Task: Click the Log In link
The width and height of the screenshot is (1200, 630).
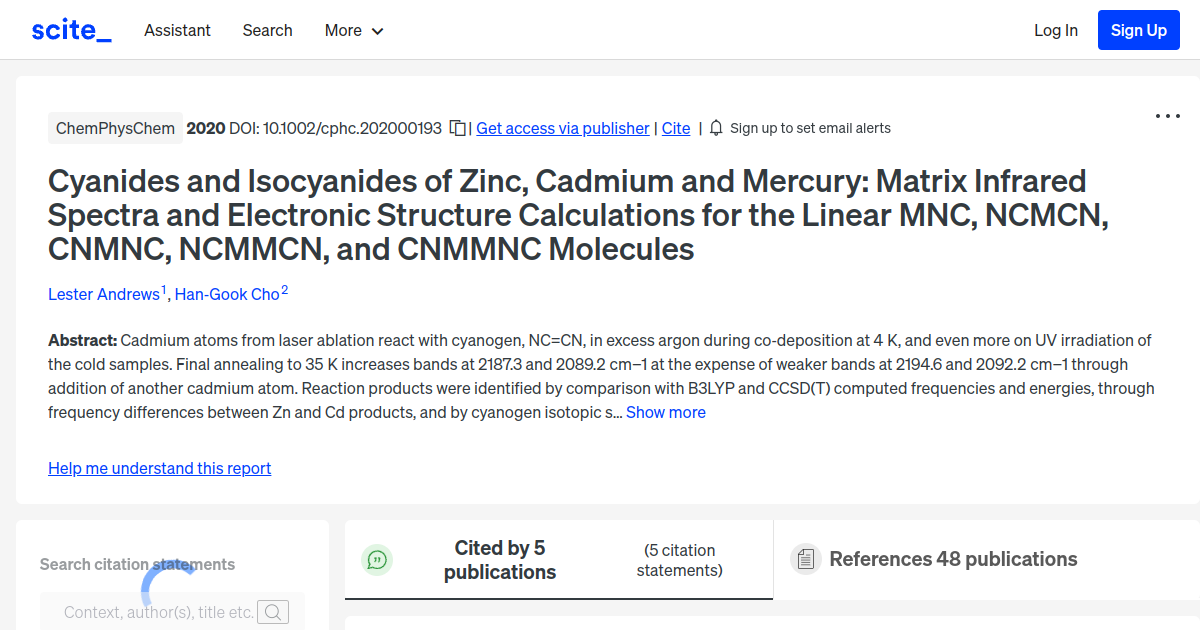Action: click(x=1055, y=30)
